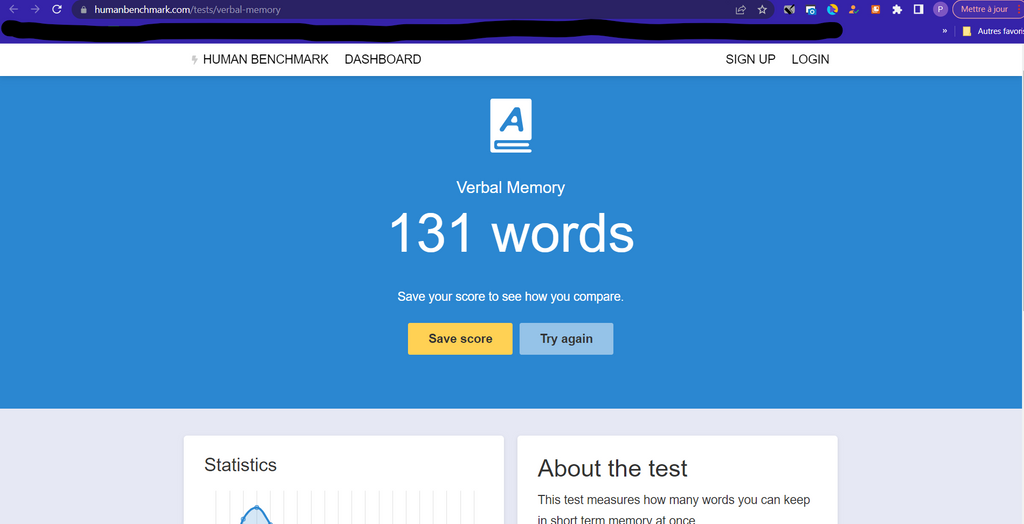Open the Autres favoris bookmarks folder
Viewport: 1024px width, 524px height.
tap(993, 31)
